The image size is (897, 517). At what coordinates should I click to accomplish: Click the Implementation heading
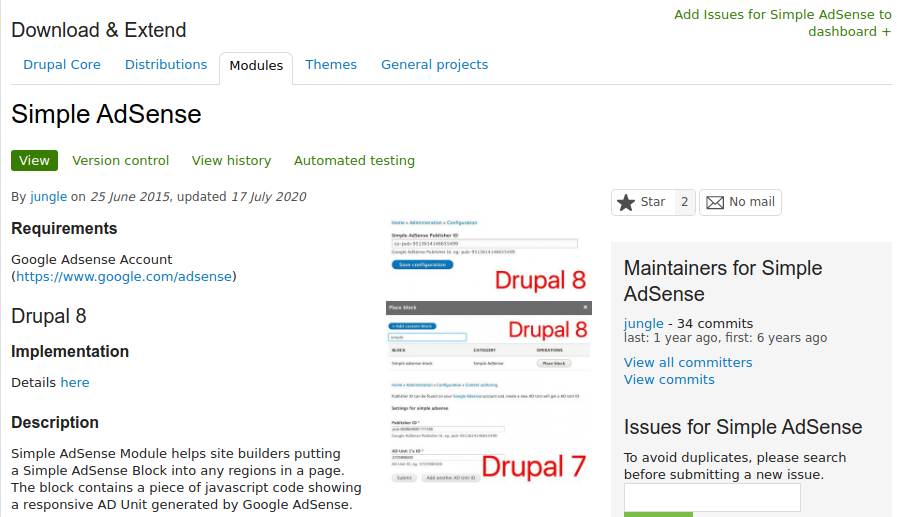click(70, 351)
